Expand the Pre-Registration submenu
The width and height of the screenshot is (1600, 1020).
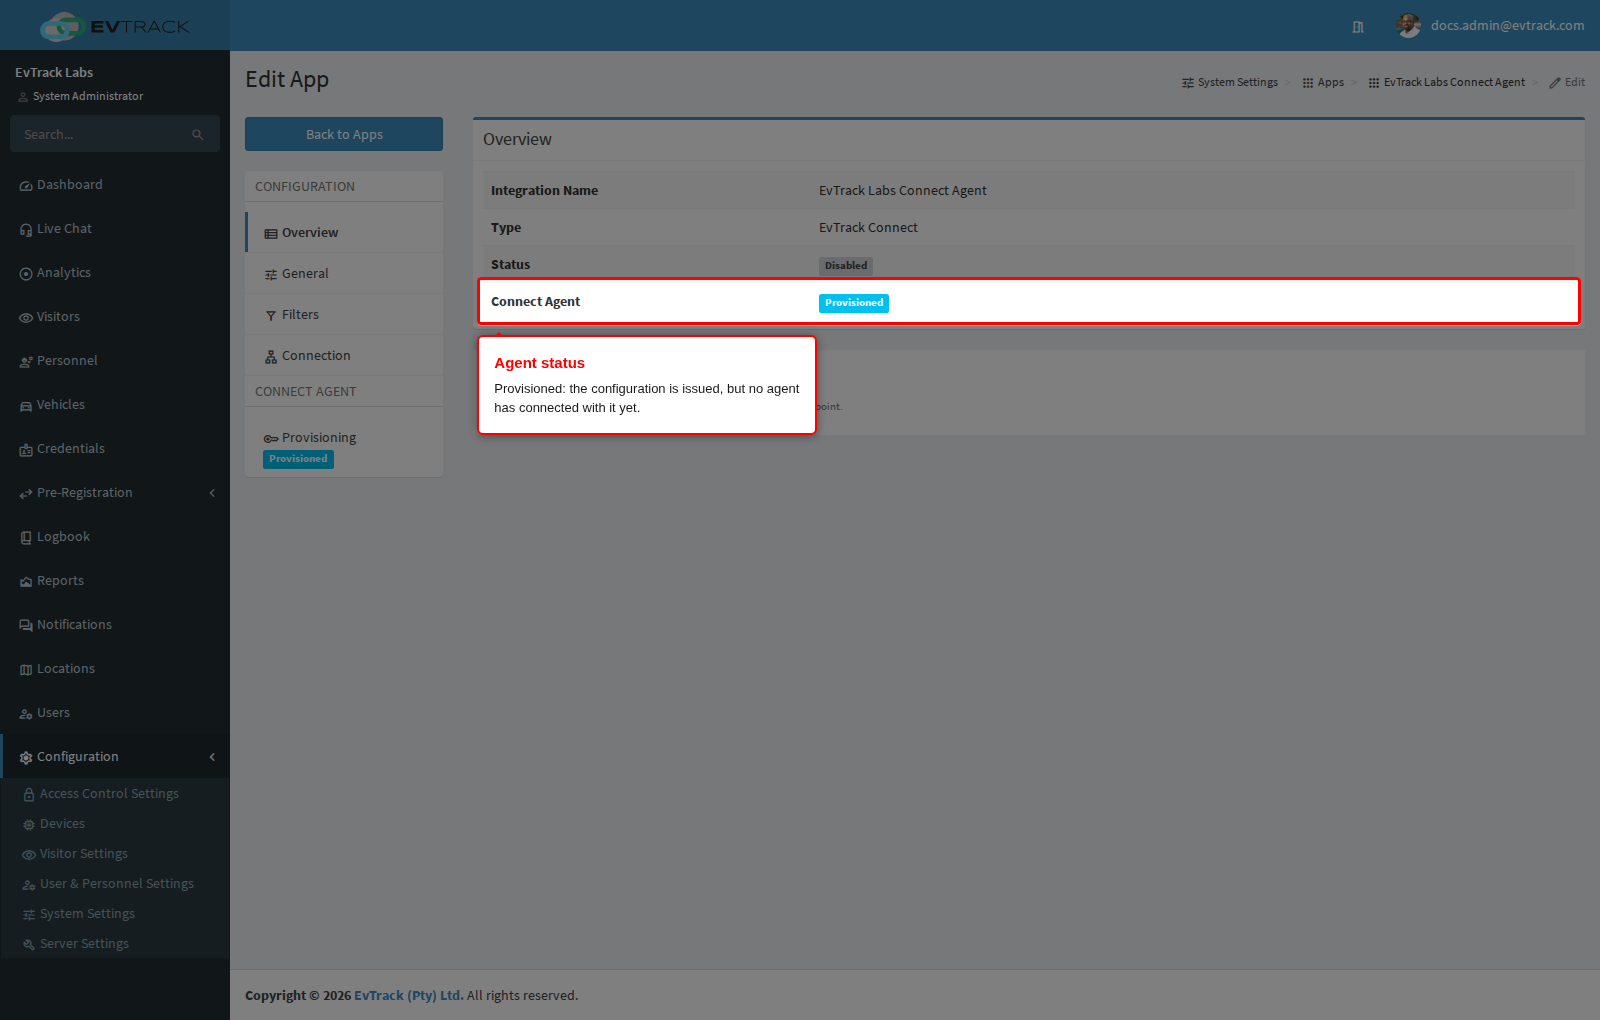coord(115,493)
